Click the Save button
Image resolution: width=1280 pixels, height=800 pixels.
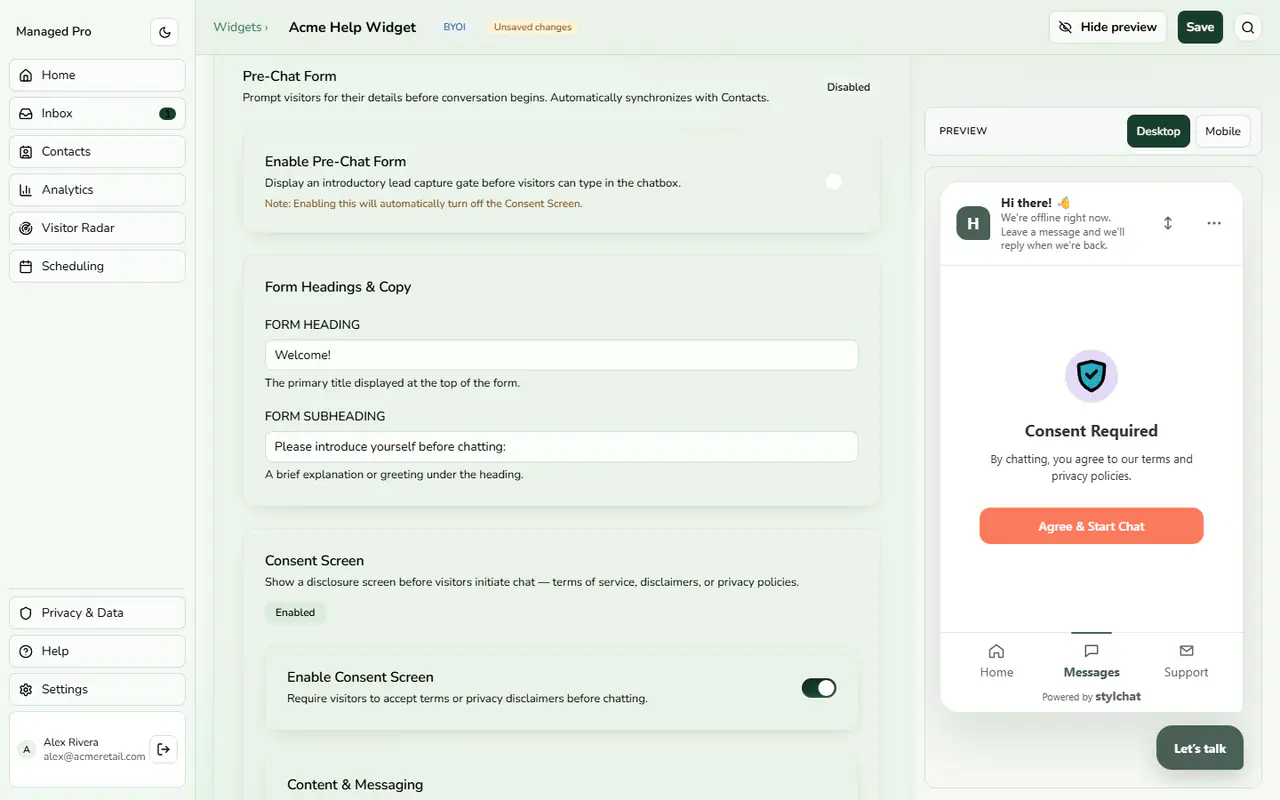click(x=1200, y=27)
